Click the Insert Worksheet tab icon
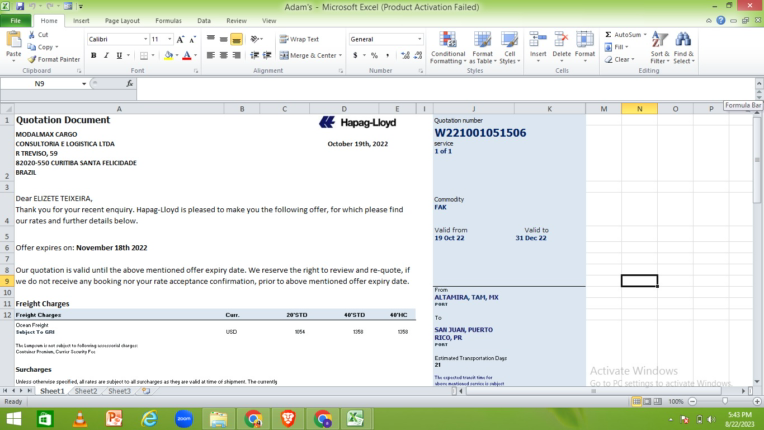This screenshot has width=764, height=430. 146,391
